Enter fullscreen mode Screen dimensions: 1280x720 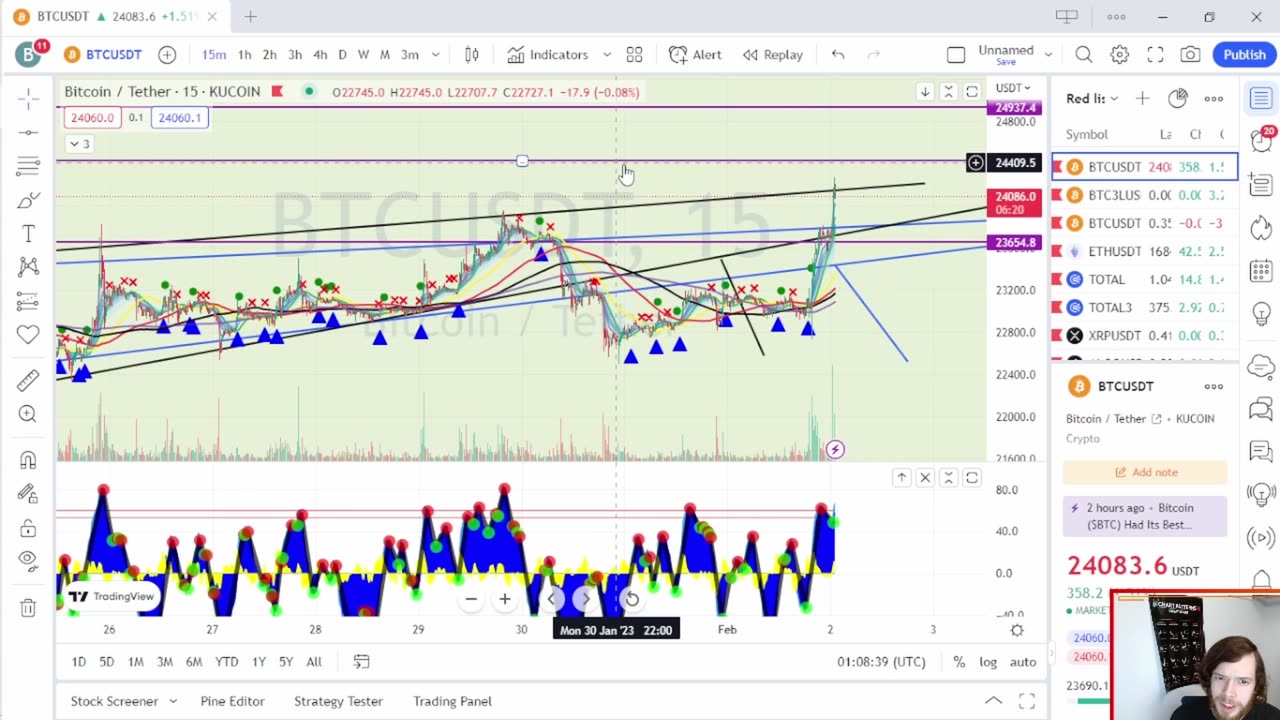click(1155, 55)
